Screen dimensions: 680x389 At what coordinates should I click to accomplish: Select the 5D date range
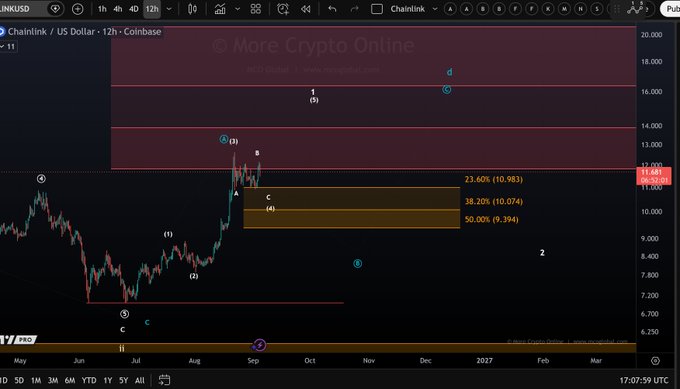[19, 380]
